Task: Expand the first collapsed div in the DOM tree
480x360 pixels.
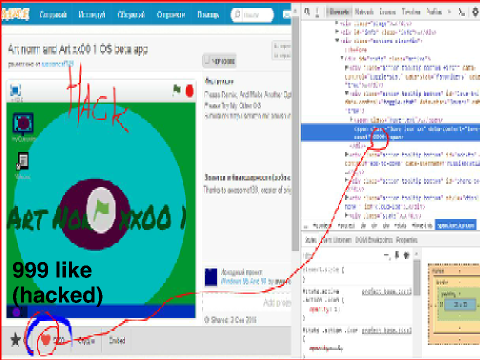Action: (337, 23)
